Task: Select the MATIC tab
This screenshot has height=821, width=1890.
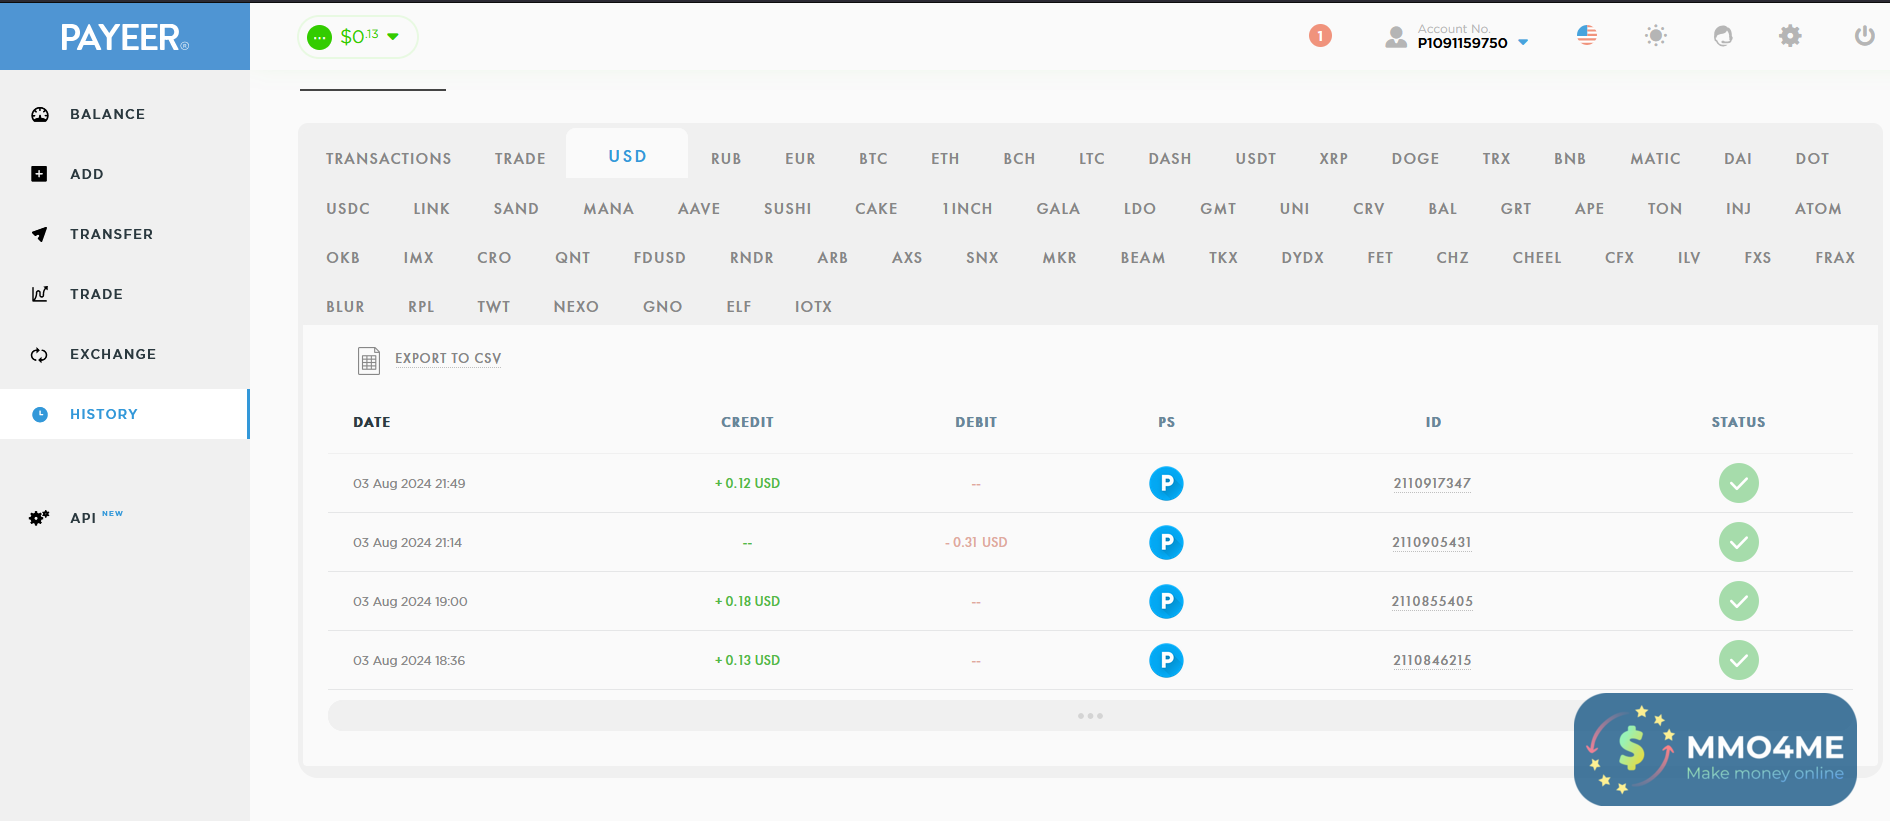Action: [1655, 159]
